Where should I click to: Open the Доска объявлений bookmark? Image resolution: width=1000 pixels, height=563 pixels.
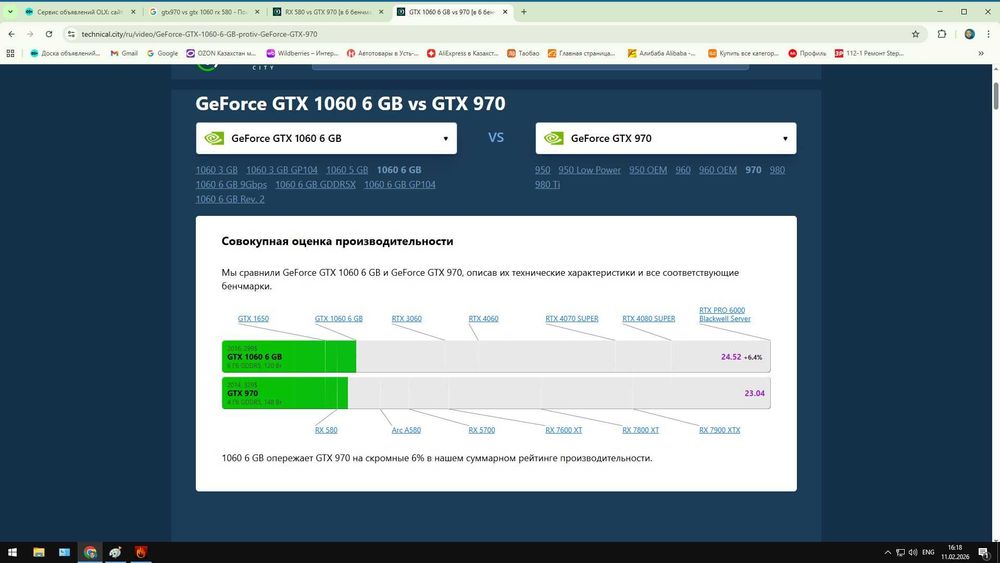tap(64, 54)
